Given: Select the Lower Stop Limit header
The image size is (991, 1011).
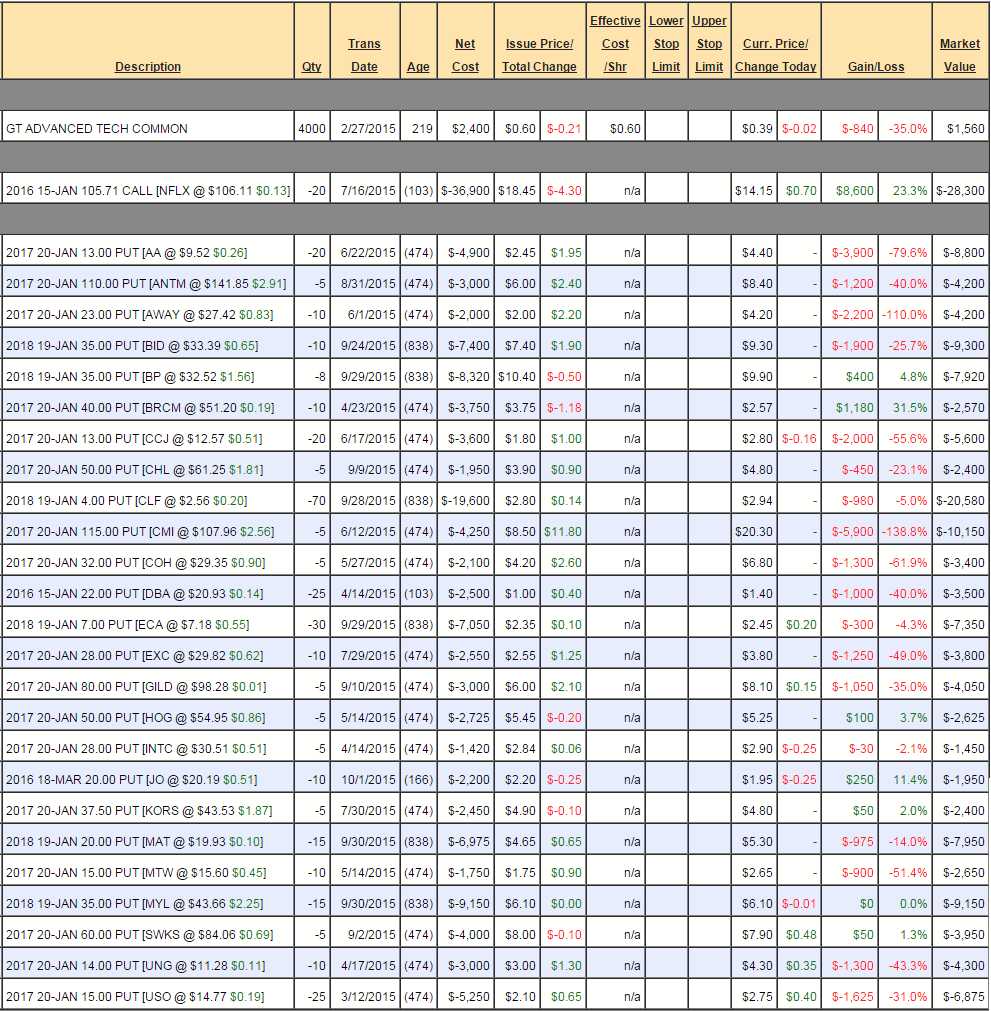Looking at the screenshot, I should tap(666, 43).
